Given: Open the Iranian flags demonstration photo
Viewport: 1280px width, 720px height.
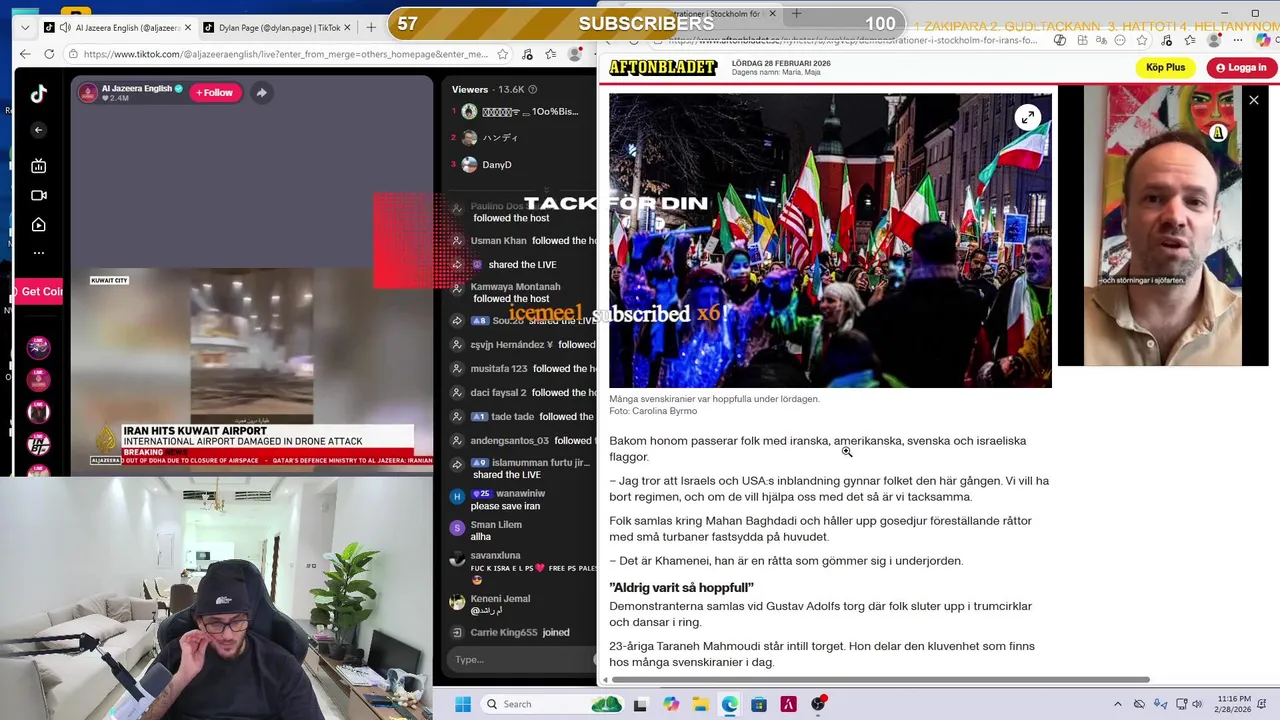Looking at the screenshot, I should [x=830, y=240].
